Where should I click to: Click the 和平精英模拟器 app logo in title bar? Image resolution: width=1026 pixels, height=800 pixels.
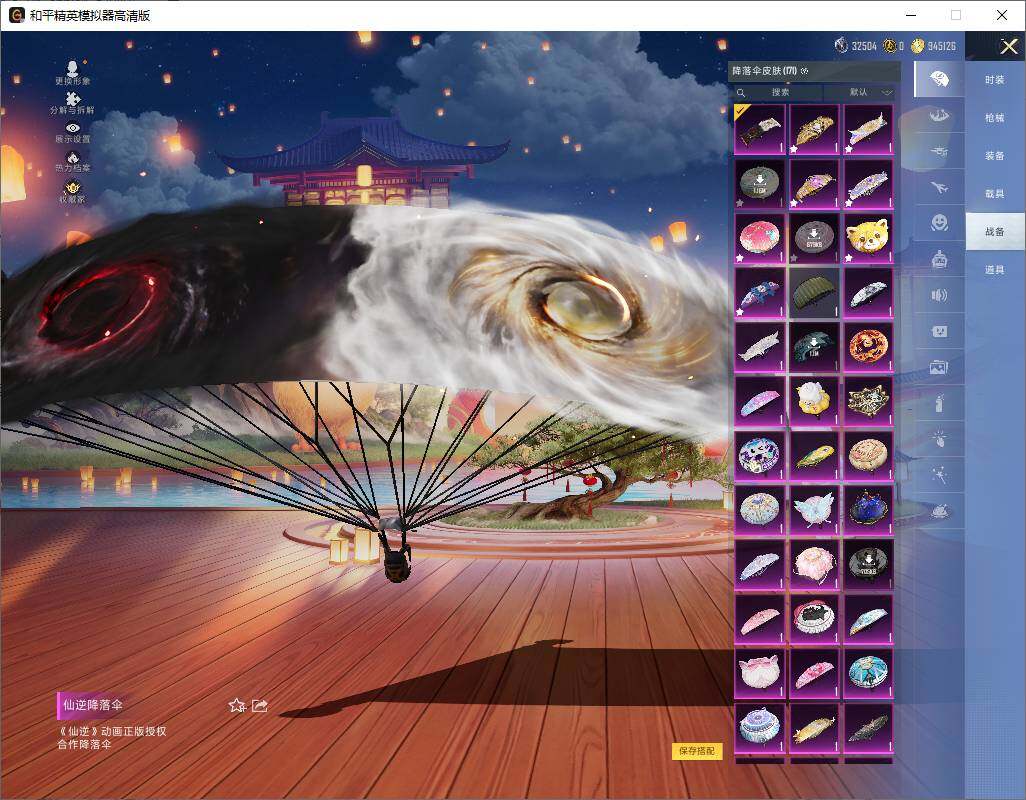pos(16,15)
